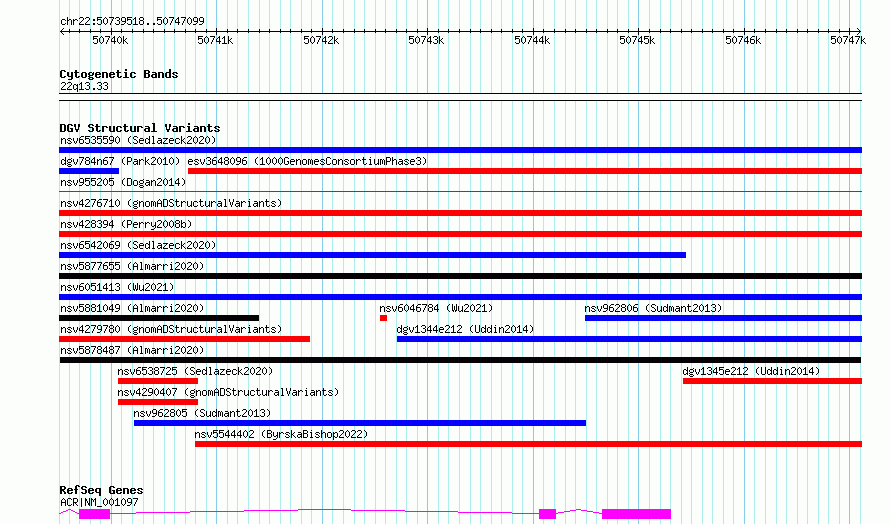The image size is (890, 524).
Task: Open nsv6046784 (Wu2021) variant label
Action: tap(436, 308)
